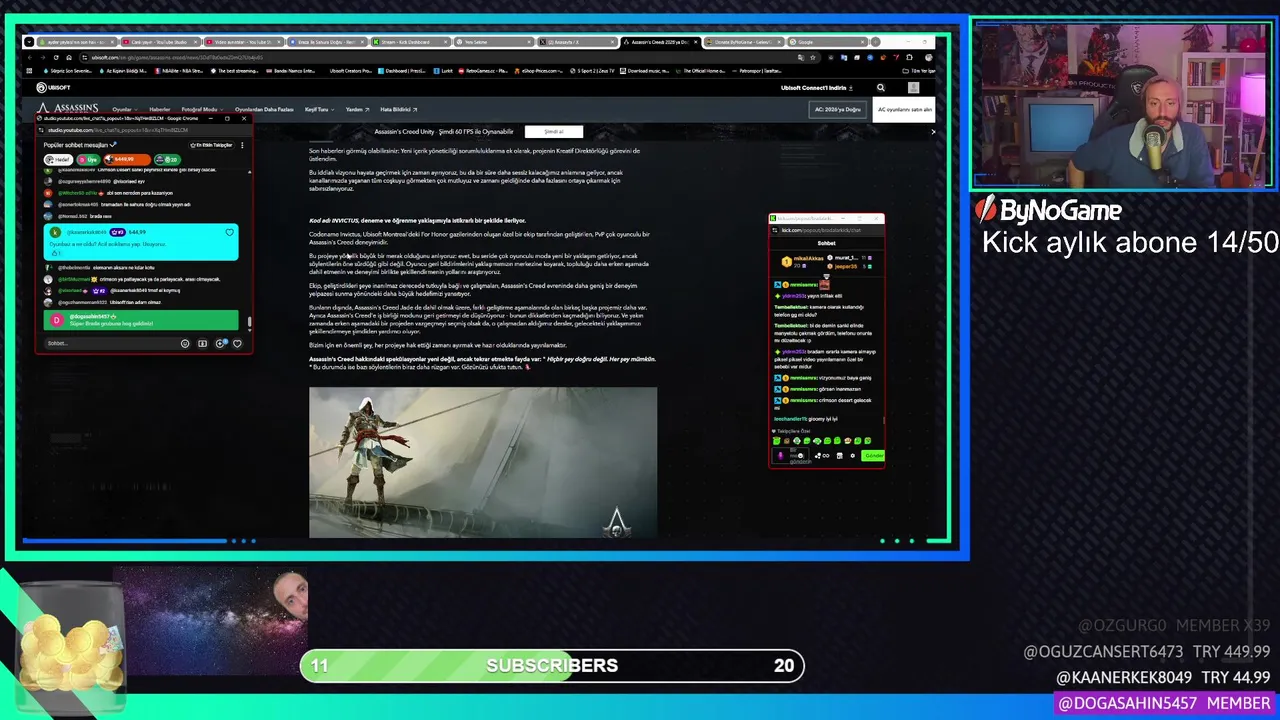Click 'Şimdi al' button in promo banner

(x=554, y=132)
